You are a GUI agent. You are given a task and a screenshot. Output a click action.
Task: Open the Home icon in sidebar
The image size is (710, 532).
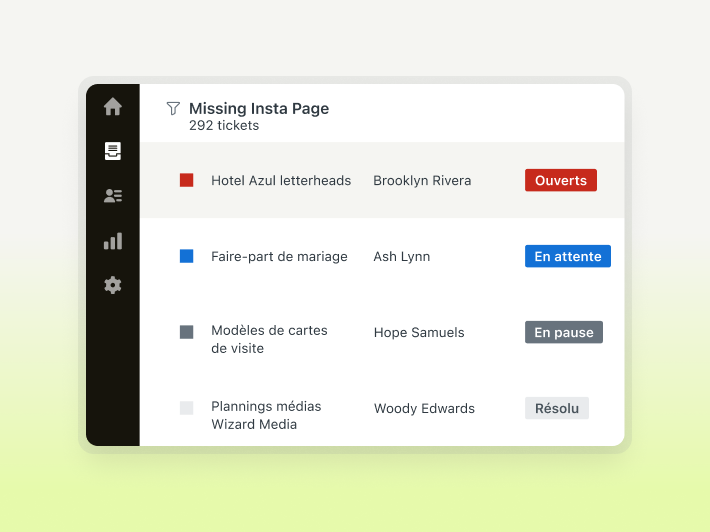[113, 106]
